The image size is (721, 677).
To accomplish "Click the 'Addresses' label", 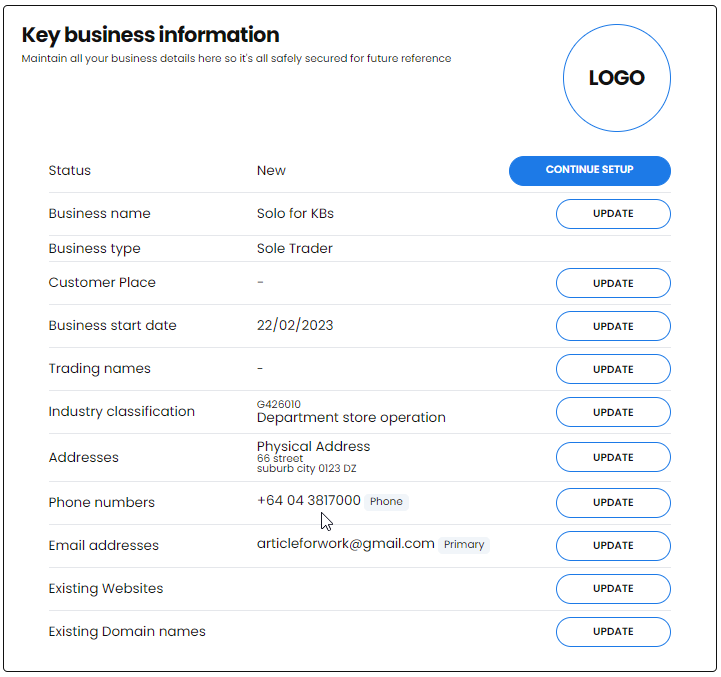I will pyautogui.click(x=84, y=458).
